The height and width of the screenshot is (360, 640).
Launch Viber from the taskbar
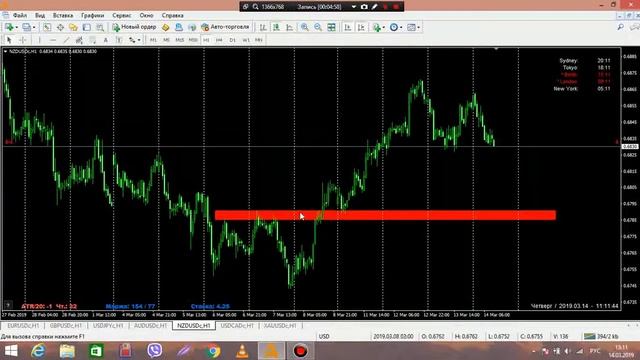[x=155, y=351]
